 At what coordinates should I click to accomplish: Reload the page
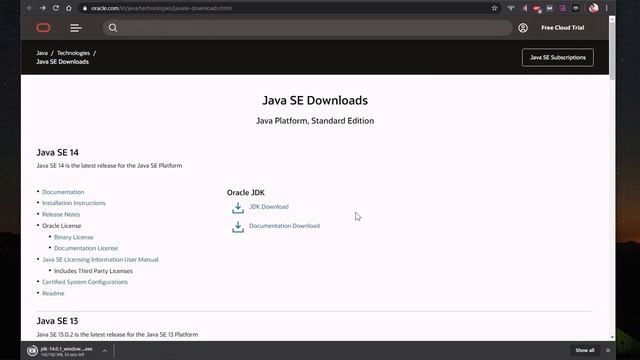[56, 8]
